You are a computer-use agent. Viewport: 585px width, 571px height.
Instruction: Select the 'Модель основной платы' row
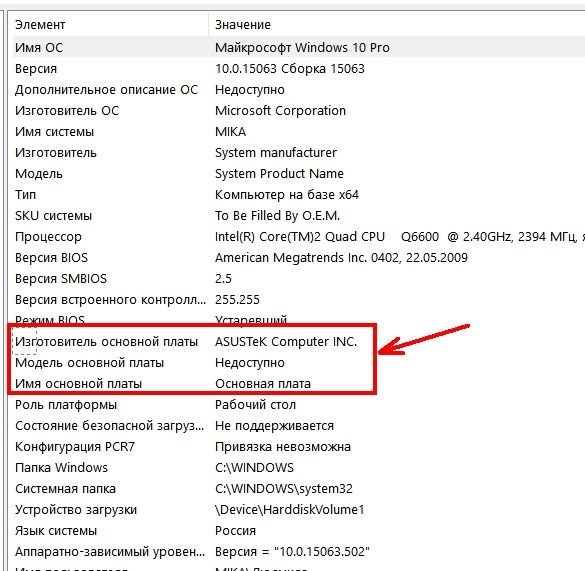click(x=298, y=362)
